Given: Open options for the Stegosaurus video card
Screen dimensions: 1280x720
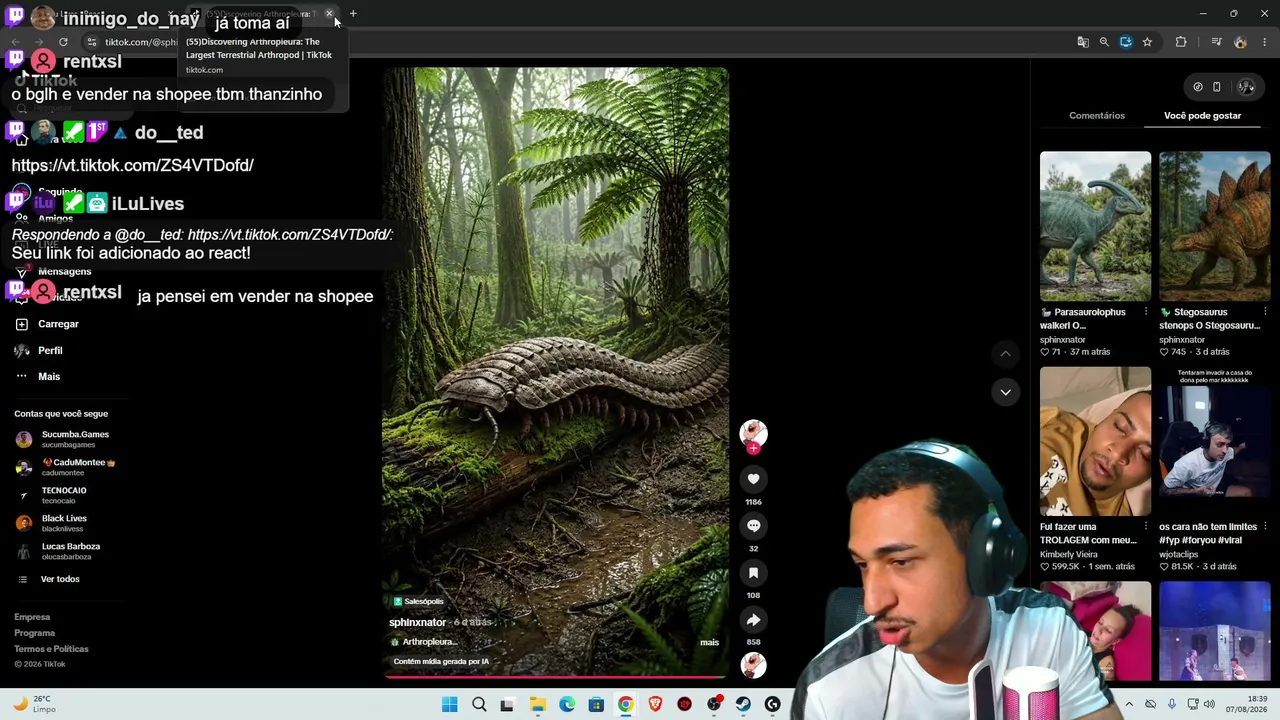Looking at the screenshot, I should click(1265, 312).
